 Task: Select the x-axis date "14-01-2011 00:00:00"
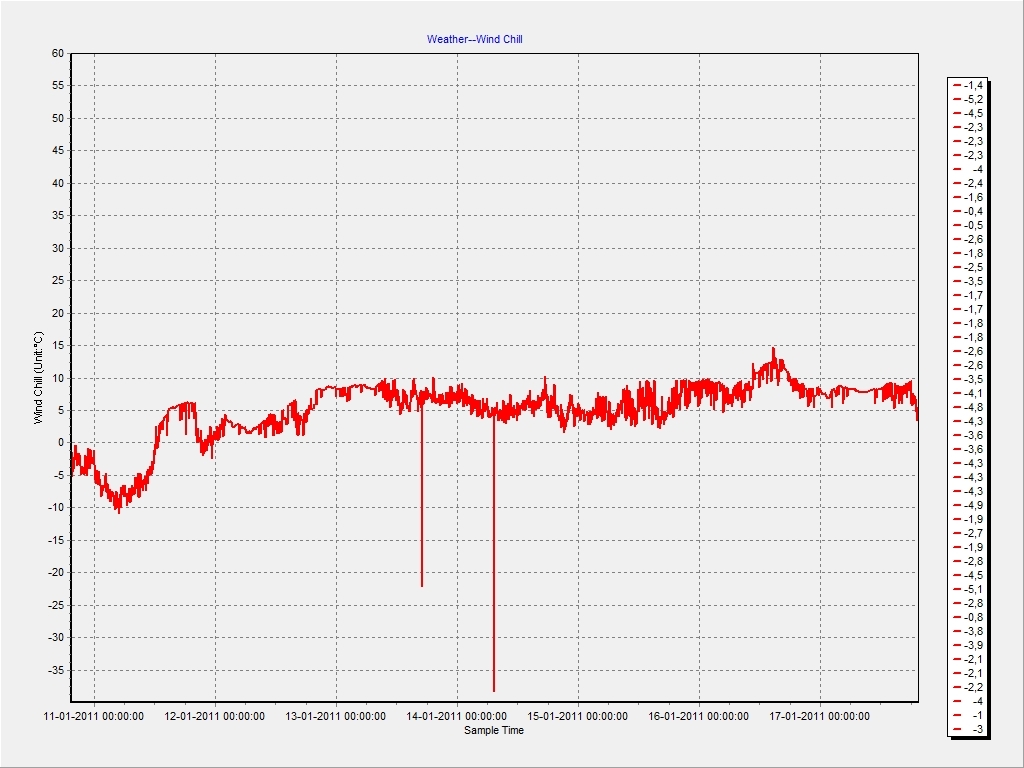(456, 716)
